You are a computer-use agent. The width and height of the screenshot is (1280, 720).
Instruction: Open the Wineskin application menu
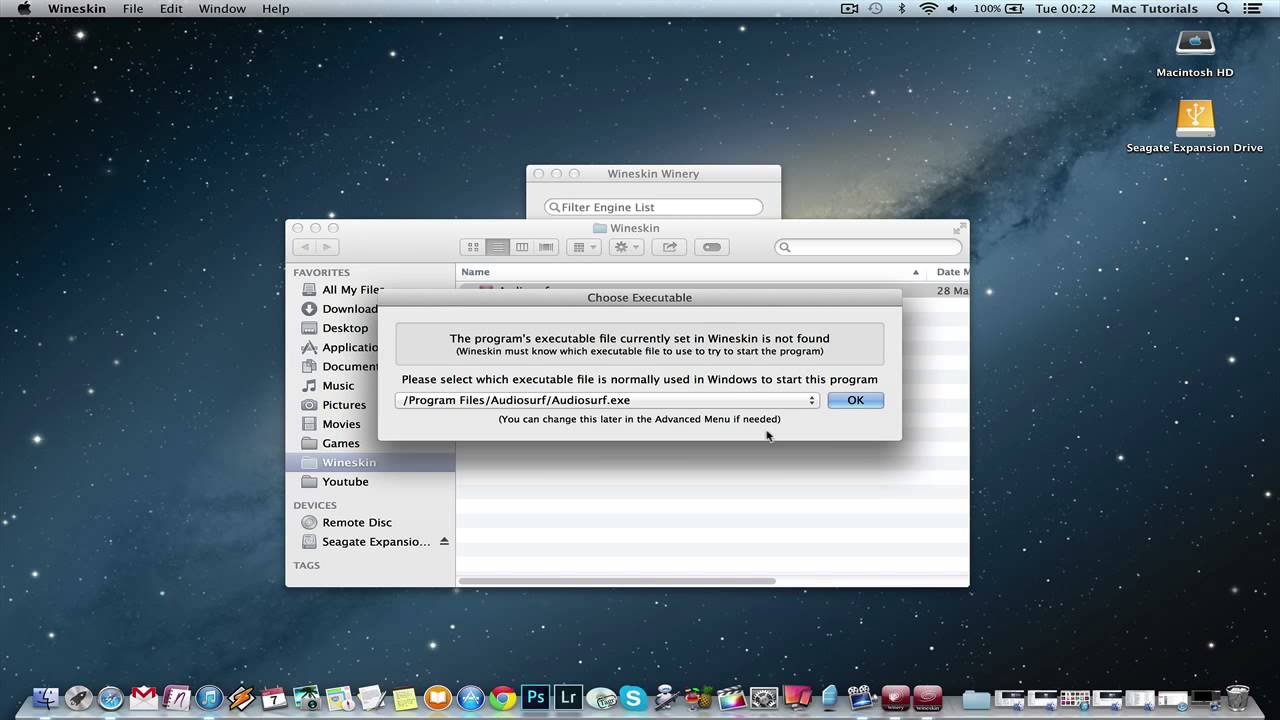tap(78, 9)
